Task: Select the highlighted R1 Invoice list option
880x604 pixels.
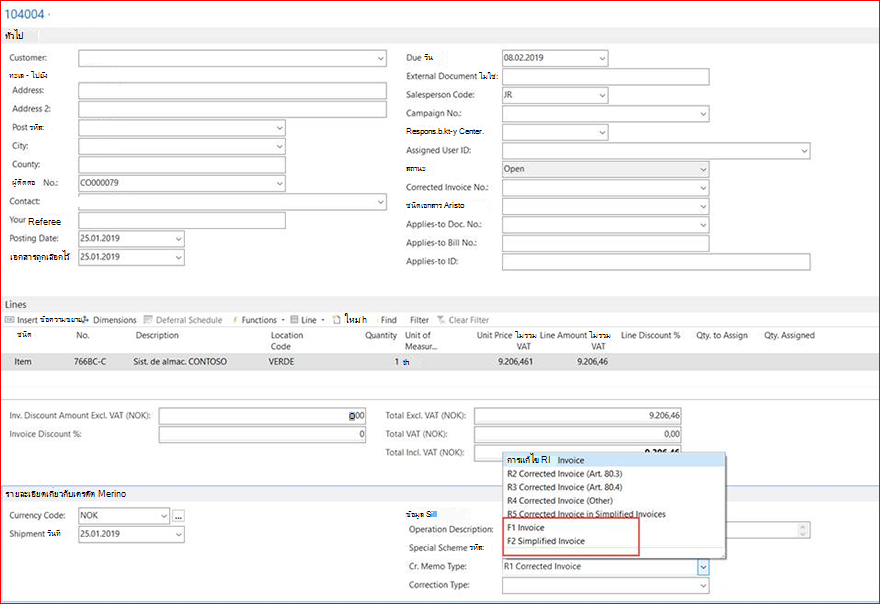Action: pyautogui.click(x=615, y=460)
